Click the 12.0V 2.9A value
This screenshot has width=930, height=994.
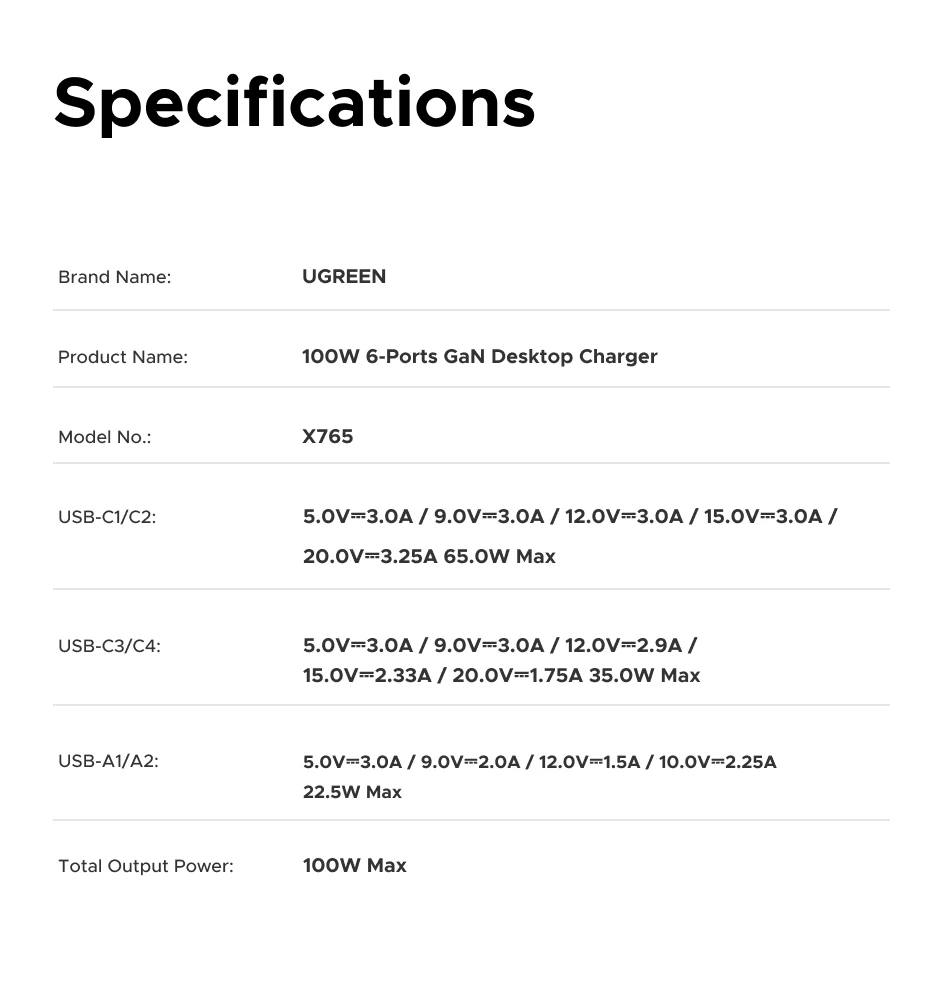pyautogui.click(x=623, y=646)
